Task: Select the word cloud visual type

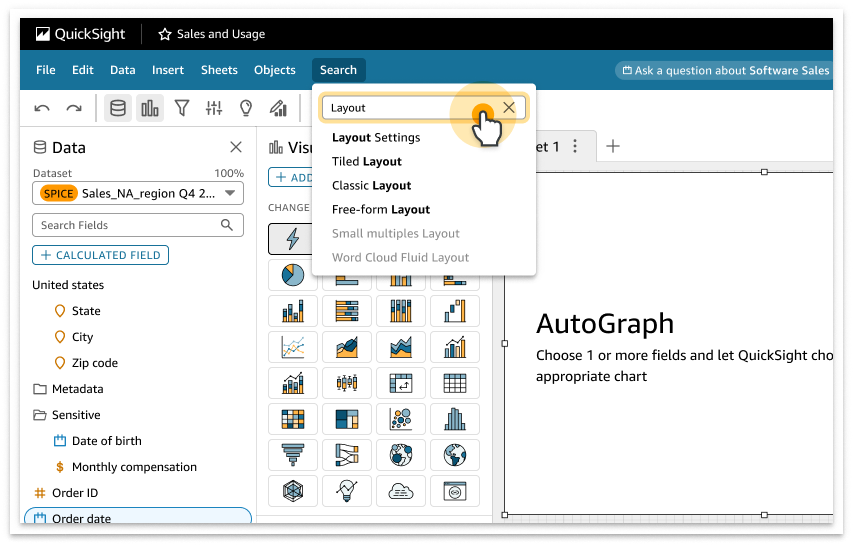Action: click(400, 491)
